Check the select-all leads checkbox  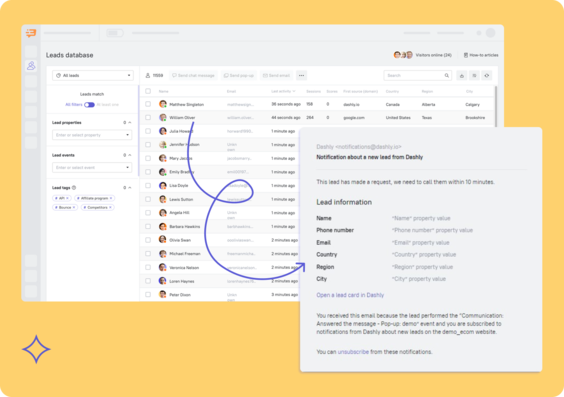(148, 91)
